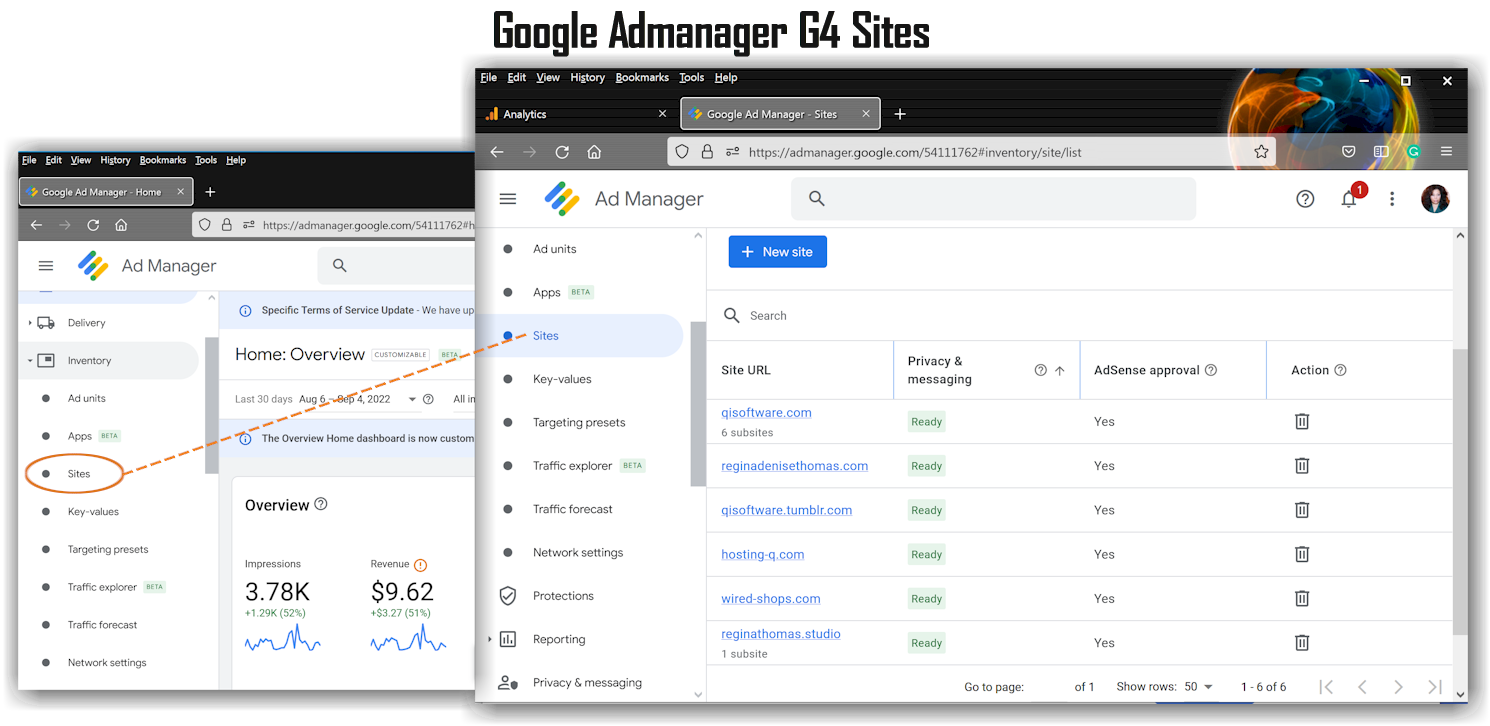
Task: Bookmark this page with the star icon
Action: tap(1261, 152)
